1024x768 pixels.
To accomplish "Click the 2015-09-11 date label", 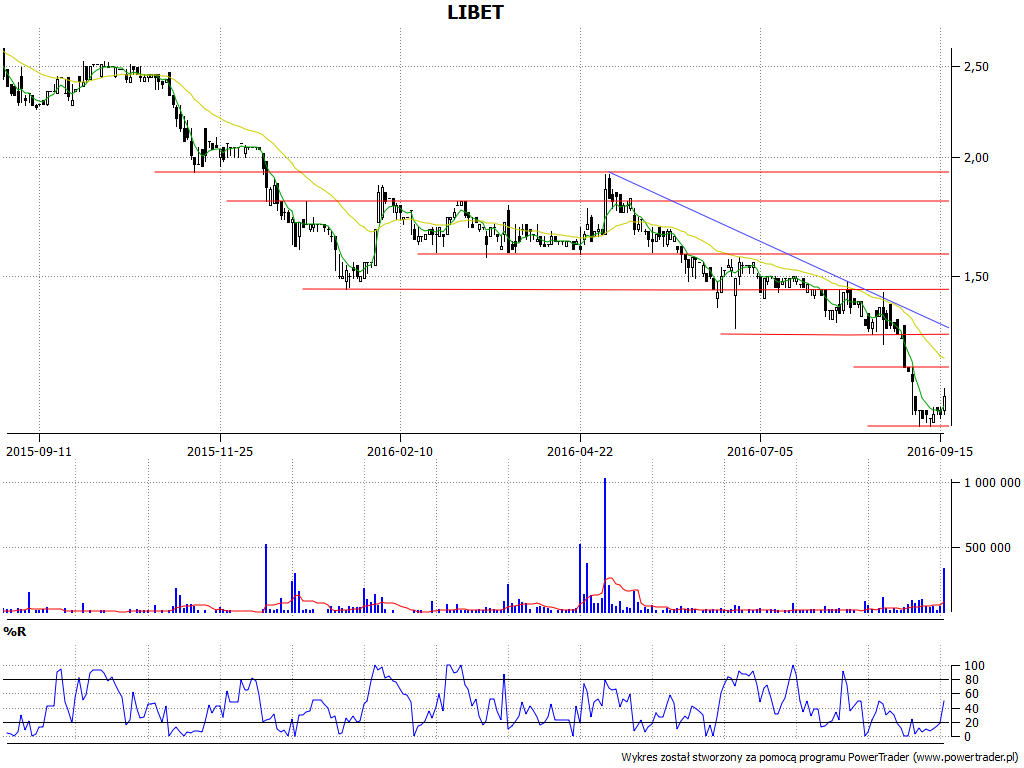I will [39, 451].
